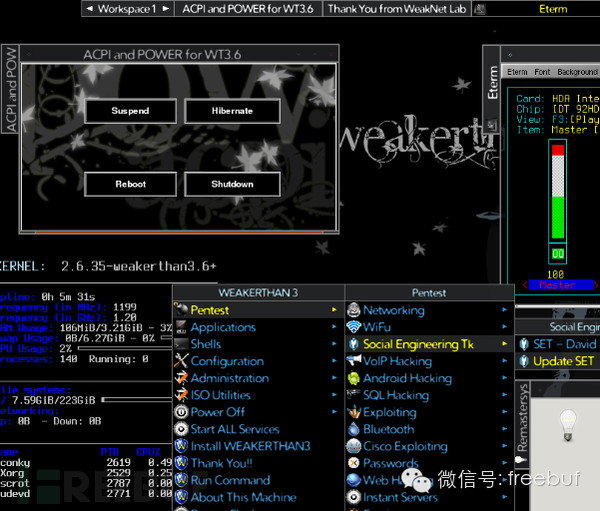This screenshot has width=600, height=511.
Task: Click the Suspend button
Action: [x=130, y=111]
